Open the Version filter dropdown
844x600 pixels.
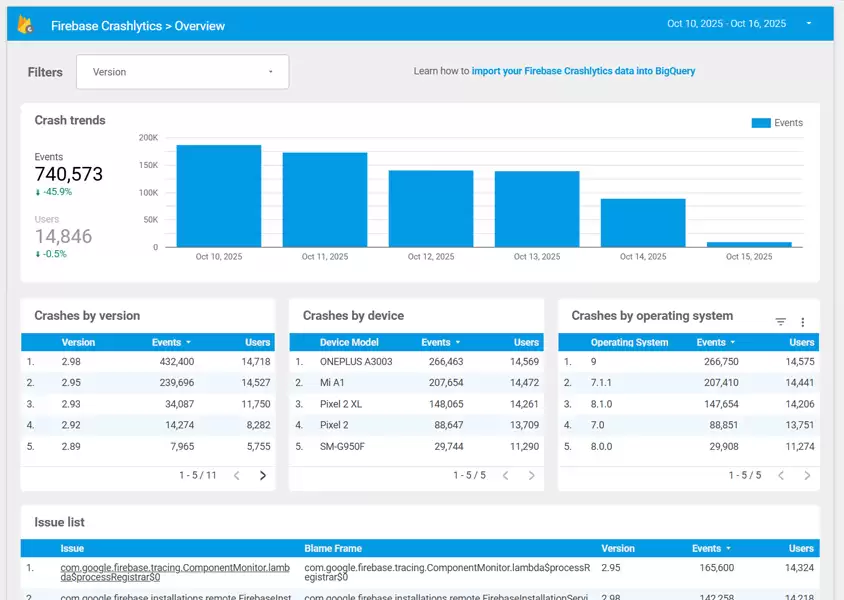(182, 71)
